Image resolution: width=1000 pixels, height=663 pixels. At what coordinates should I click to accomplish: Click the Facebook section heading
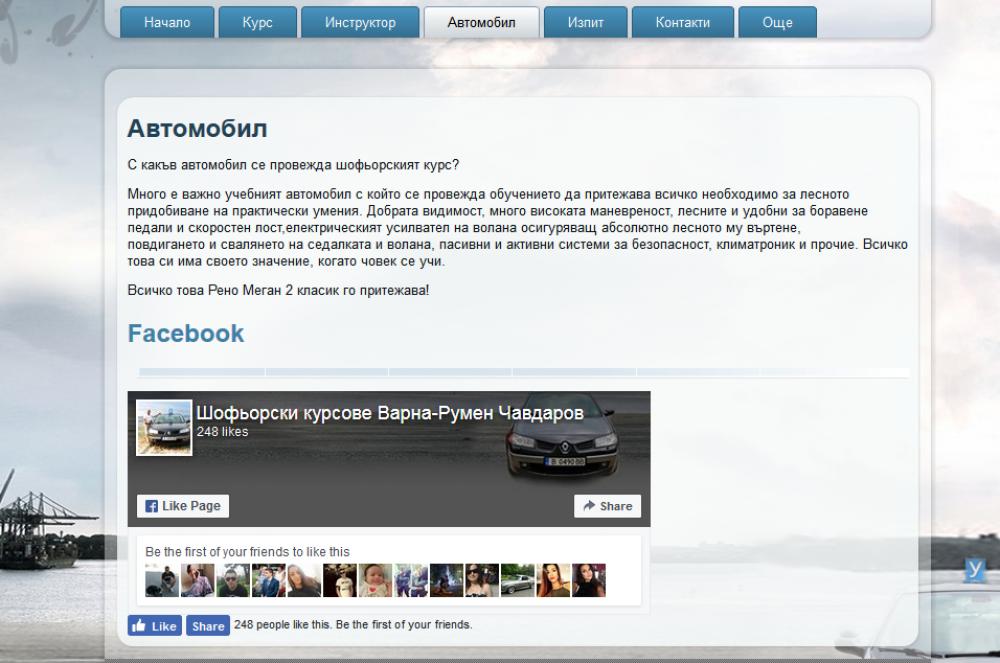(x=186, y=333)
